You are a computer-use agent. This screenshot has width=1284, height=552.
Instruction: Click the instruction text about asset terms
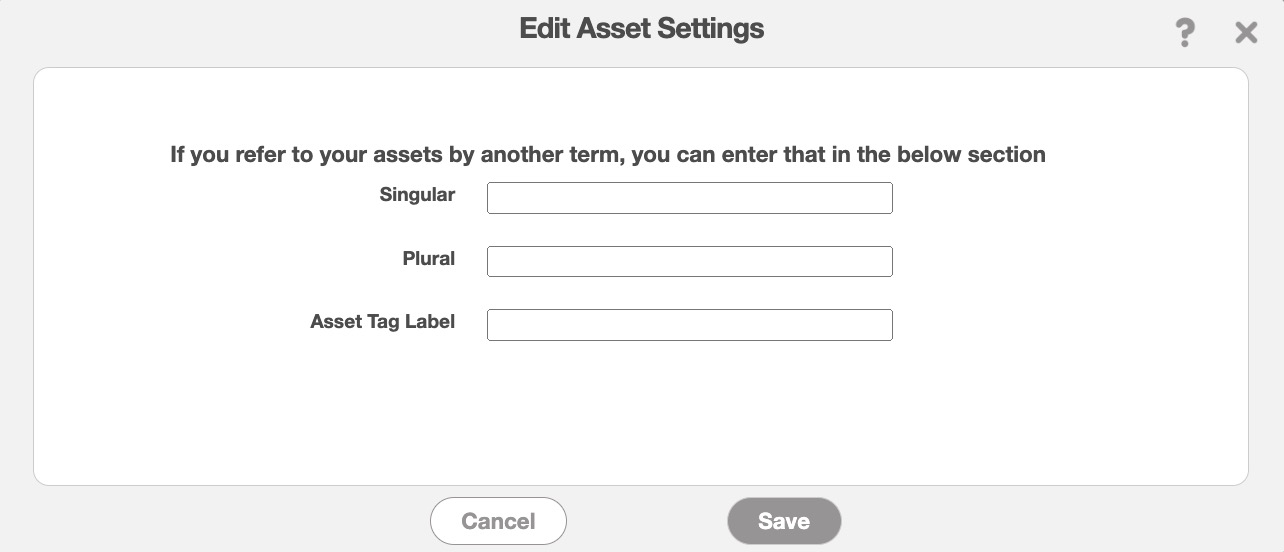pyautogui.click(x=607, y=155)
